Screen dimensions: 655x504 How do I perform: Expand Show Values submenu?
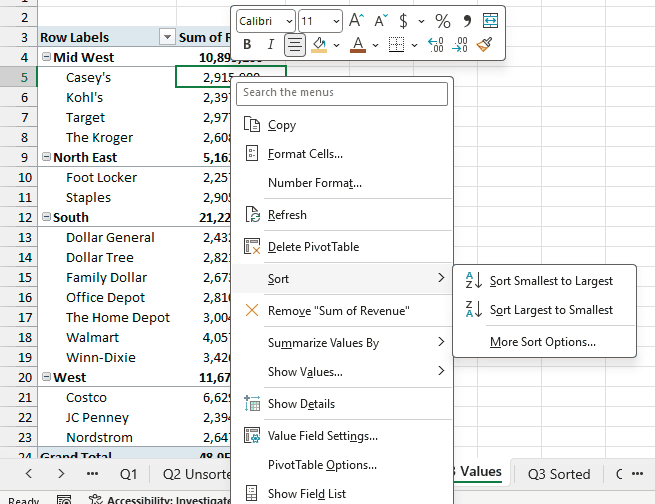(342, 372)
